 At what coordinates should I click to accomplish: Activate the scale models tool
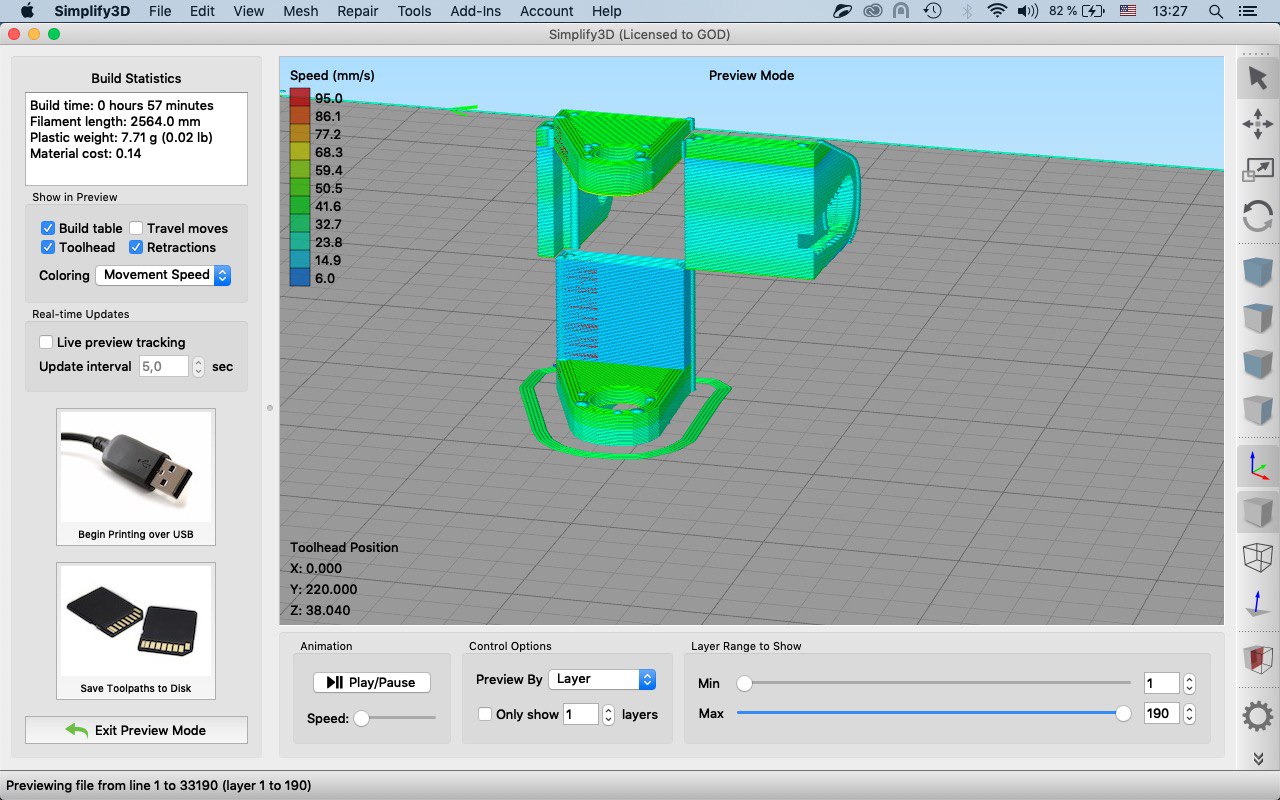[1257, 170]
